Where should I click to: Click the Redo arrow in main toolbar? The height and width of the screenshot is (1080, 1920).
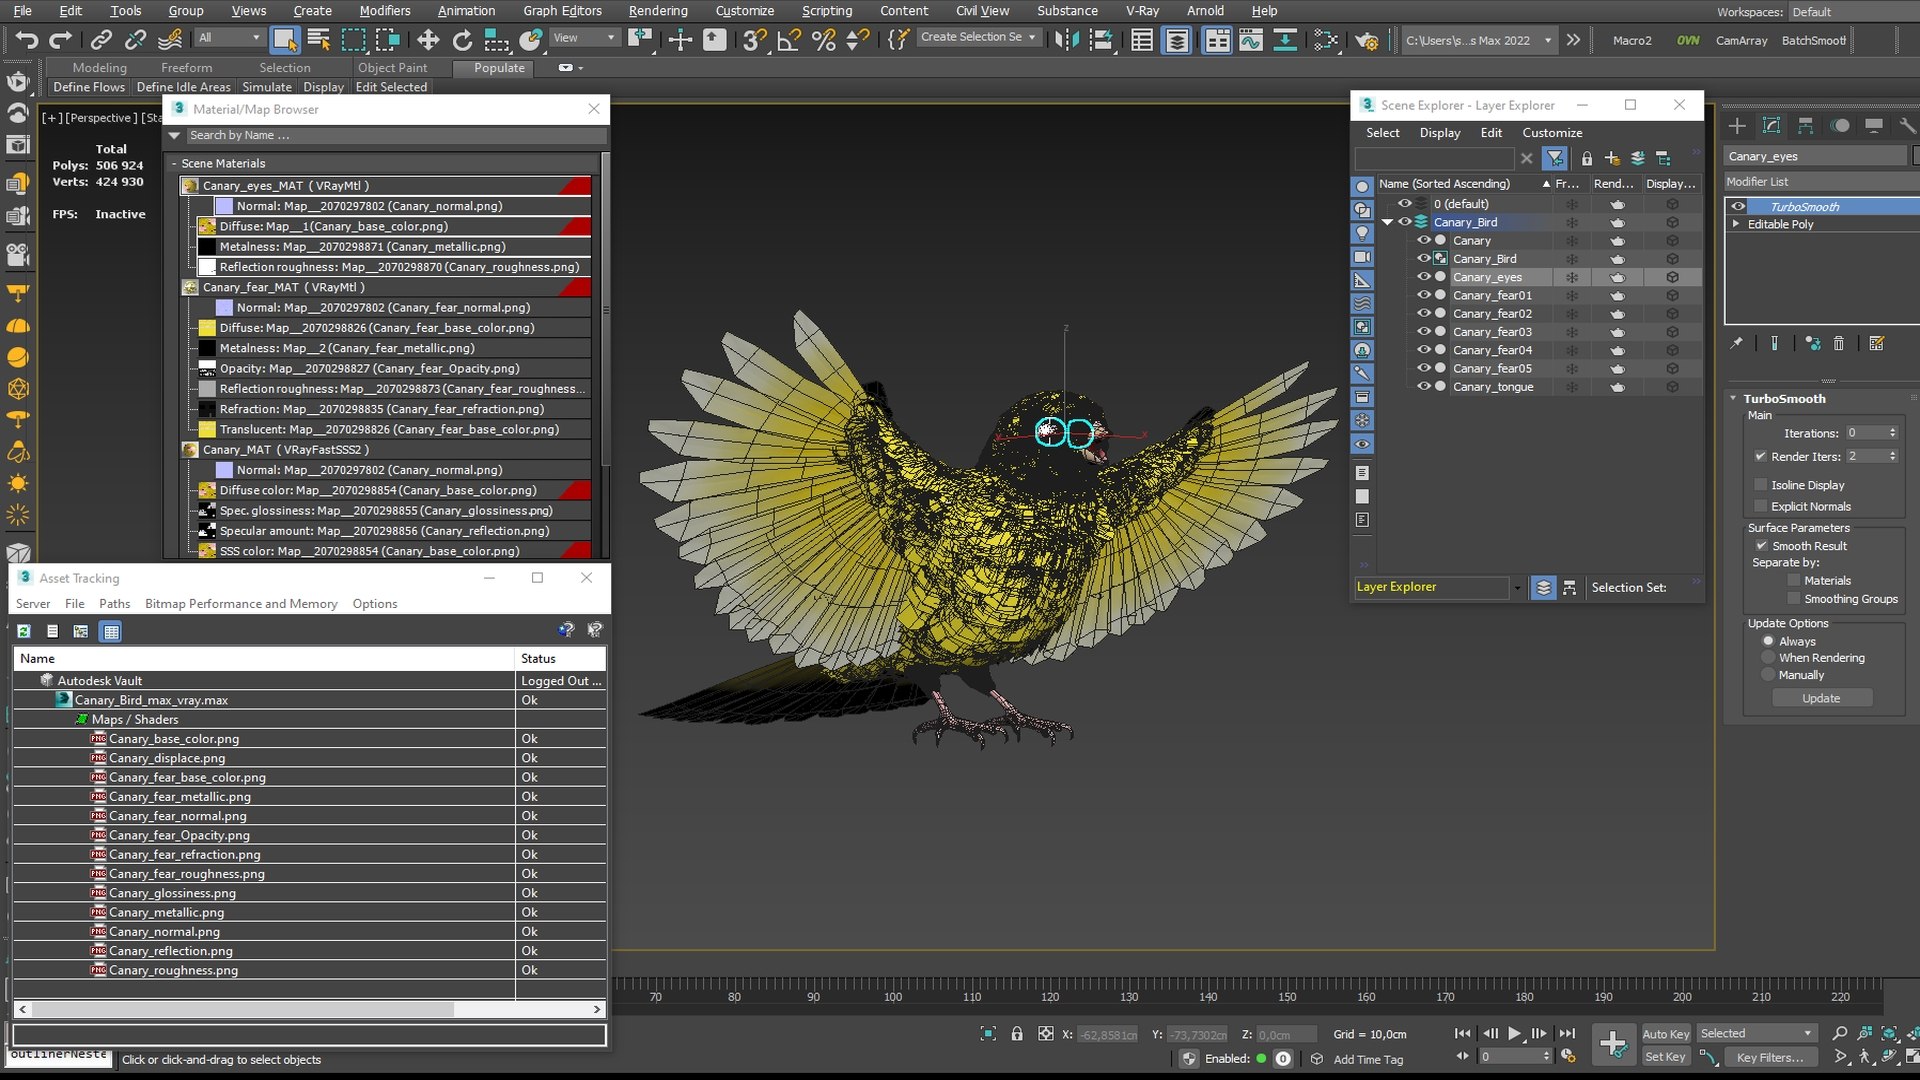pos(61,40)
